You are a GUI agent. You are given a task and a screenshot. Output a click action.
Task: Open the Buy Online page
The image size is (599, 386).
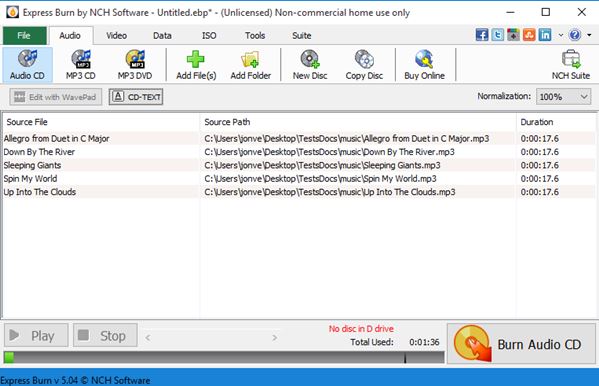(x=424, y=65)
